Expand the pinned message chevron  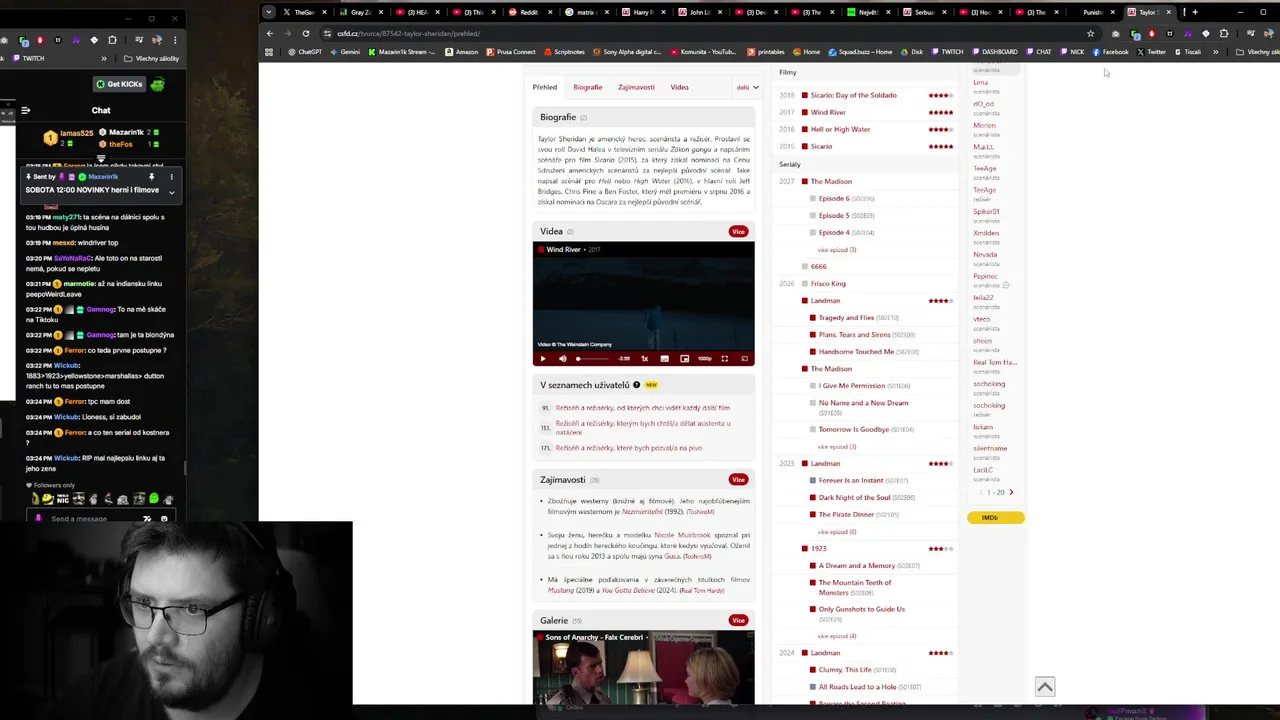coord(171,191)
